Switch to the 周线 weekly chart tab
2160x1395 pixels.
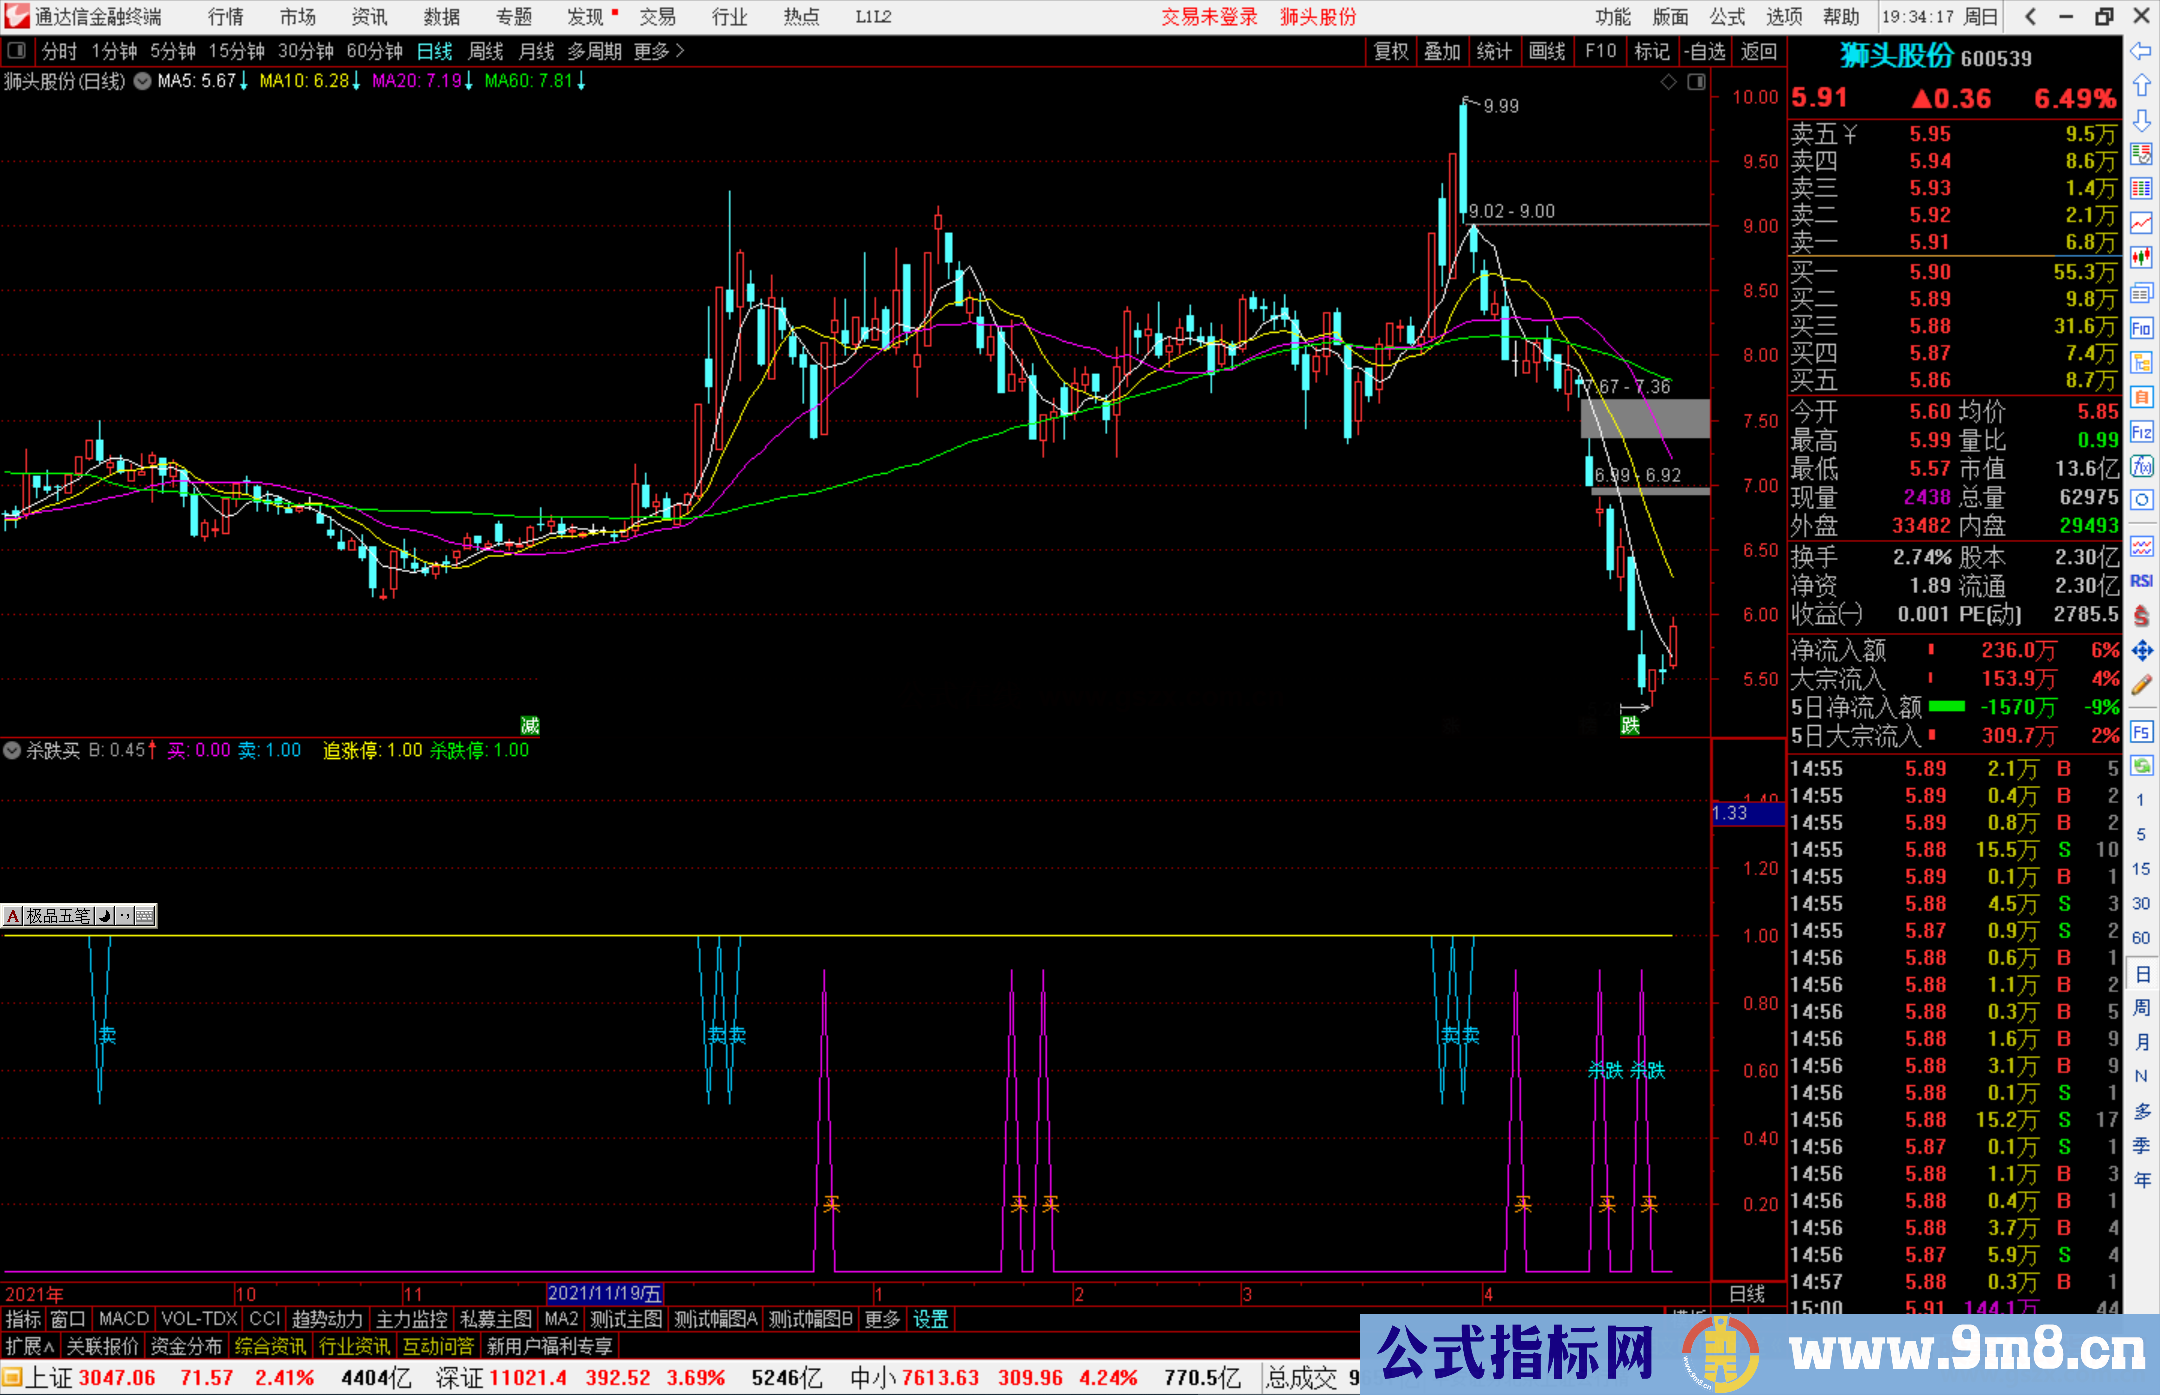[486, 51]
